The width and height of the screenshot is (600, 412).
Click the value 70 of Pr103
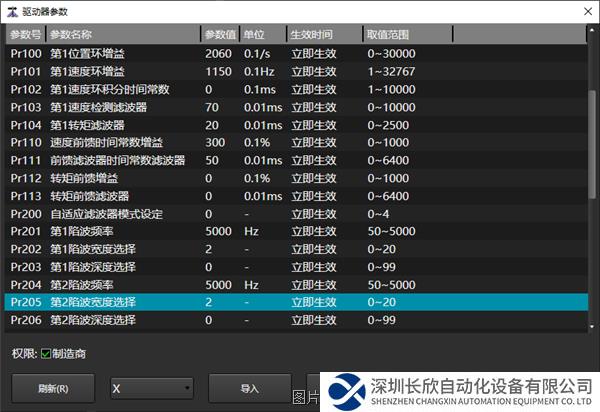[212, 107]
